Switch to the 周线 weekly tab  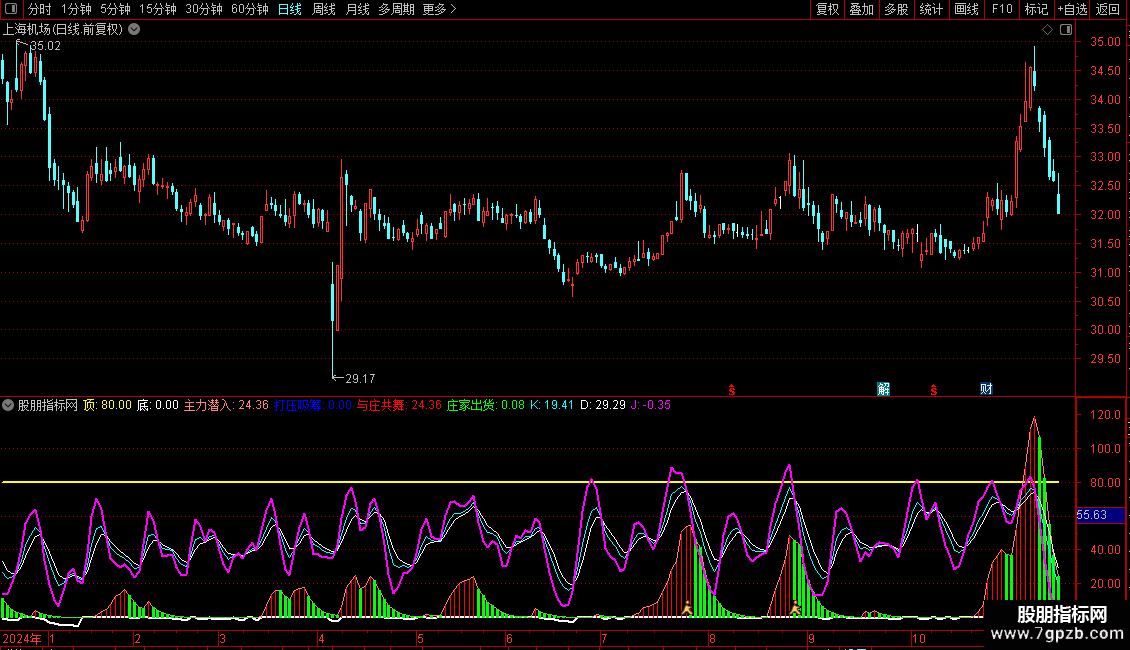coord(324,9)
